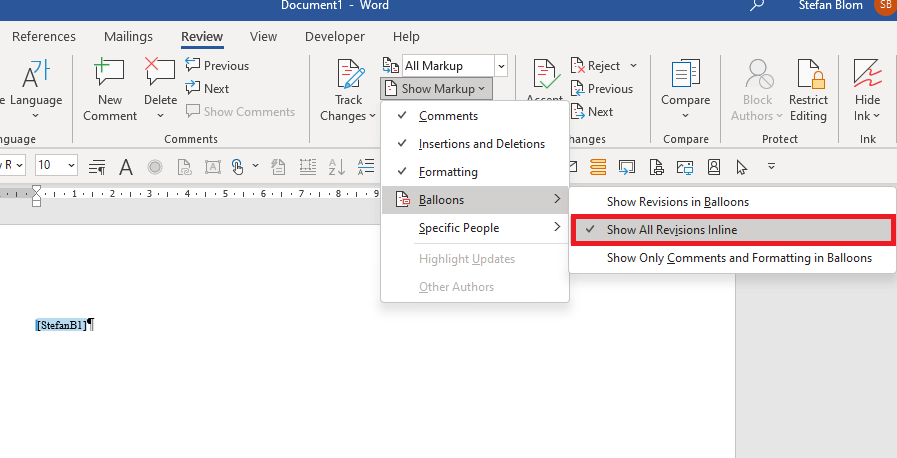Click the paragraph marks toolbar icon
897x458 pixels.
pos(97,167)
